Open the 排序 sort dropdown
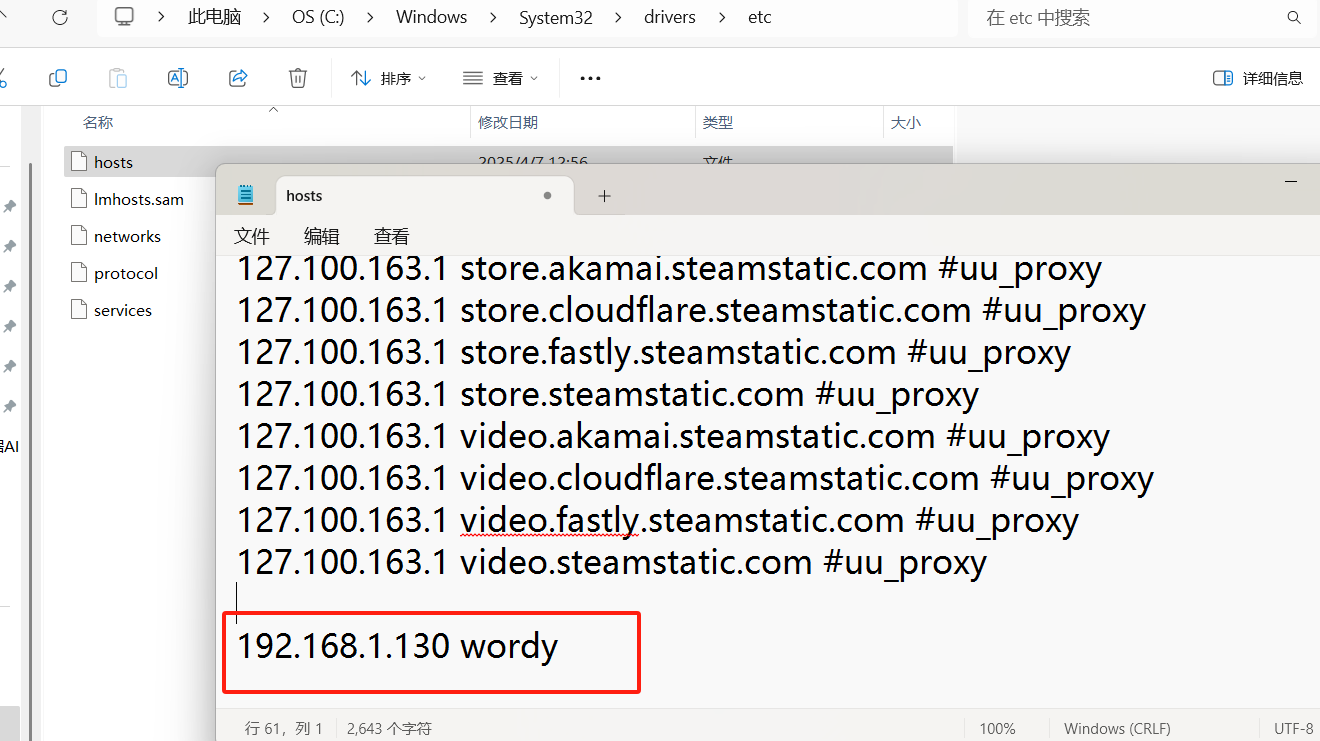This screenshot has height=741, width=1320. 389,78
